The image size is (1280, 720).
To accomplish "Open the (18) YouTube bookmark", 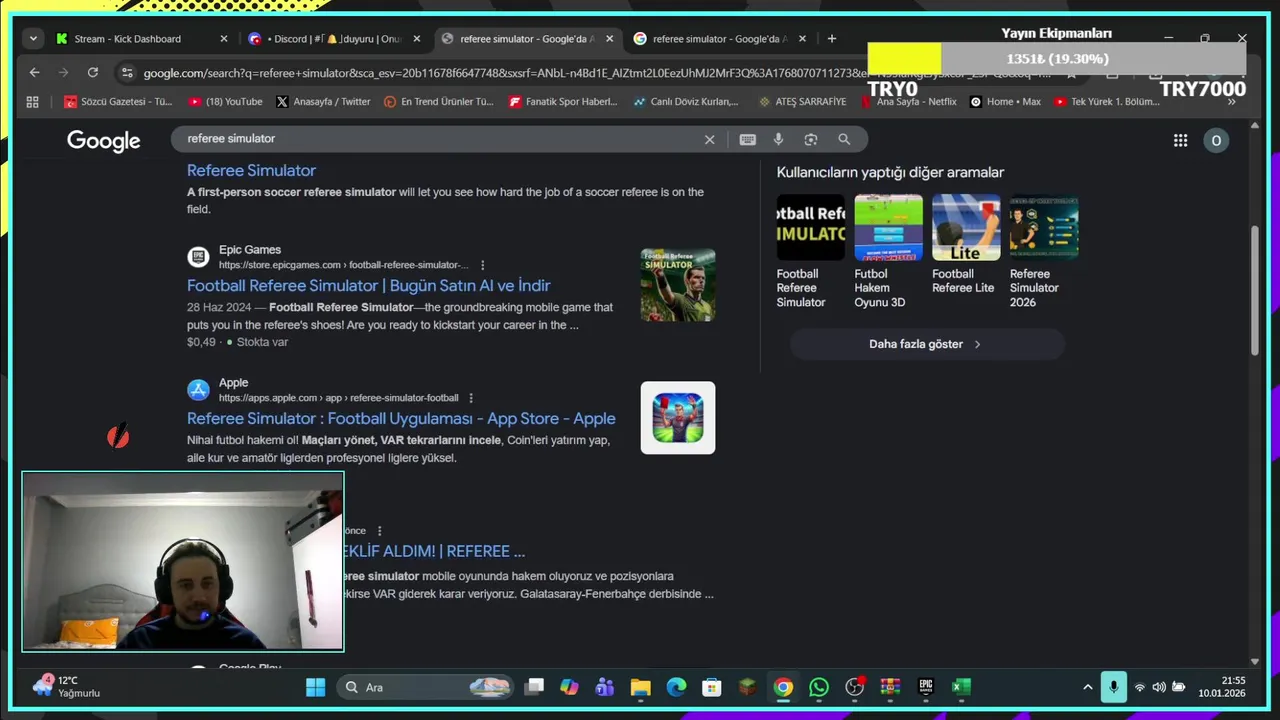I will pyautogui.click(x=225, y=102).
